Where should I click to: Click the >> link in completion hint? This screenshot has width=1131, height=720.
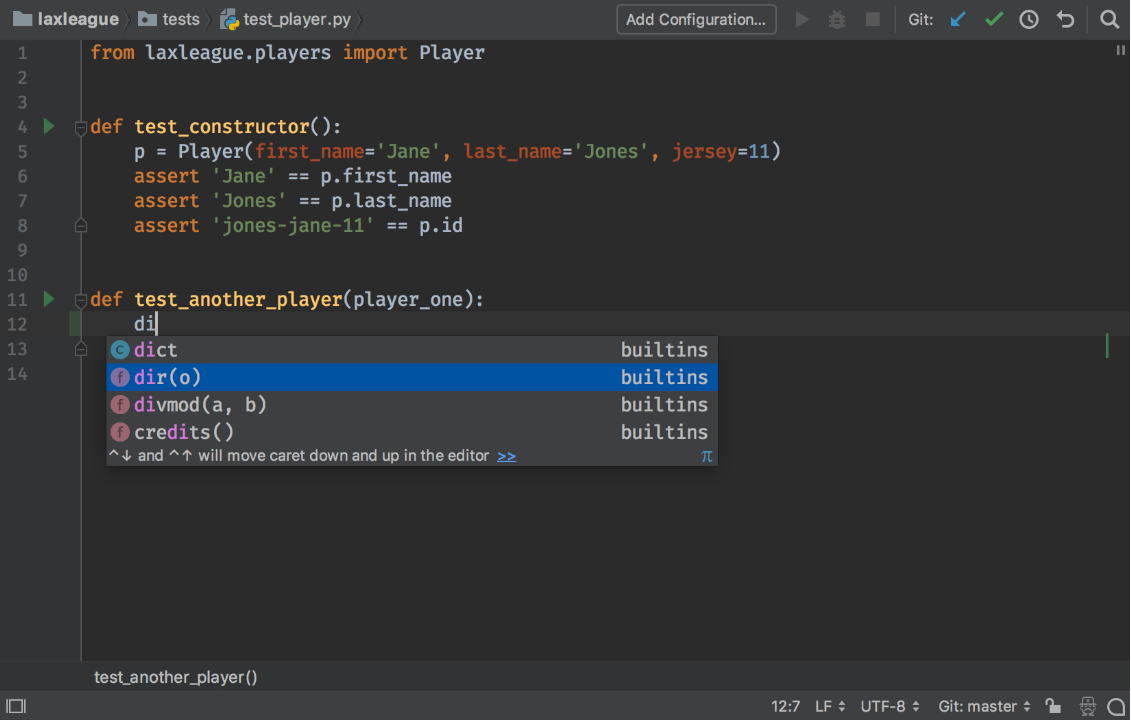click(x=506, y=456)
